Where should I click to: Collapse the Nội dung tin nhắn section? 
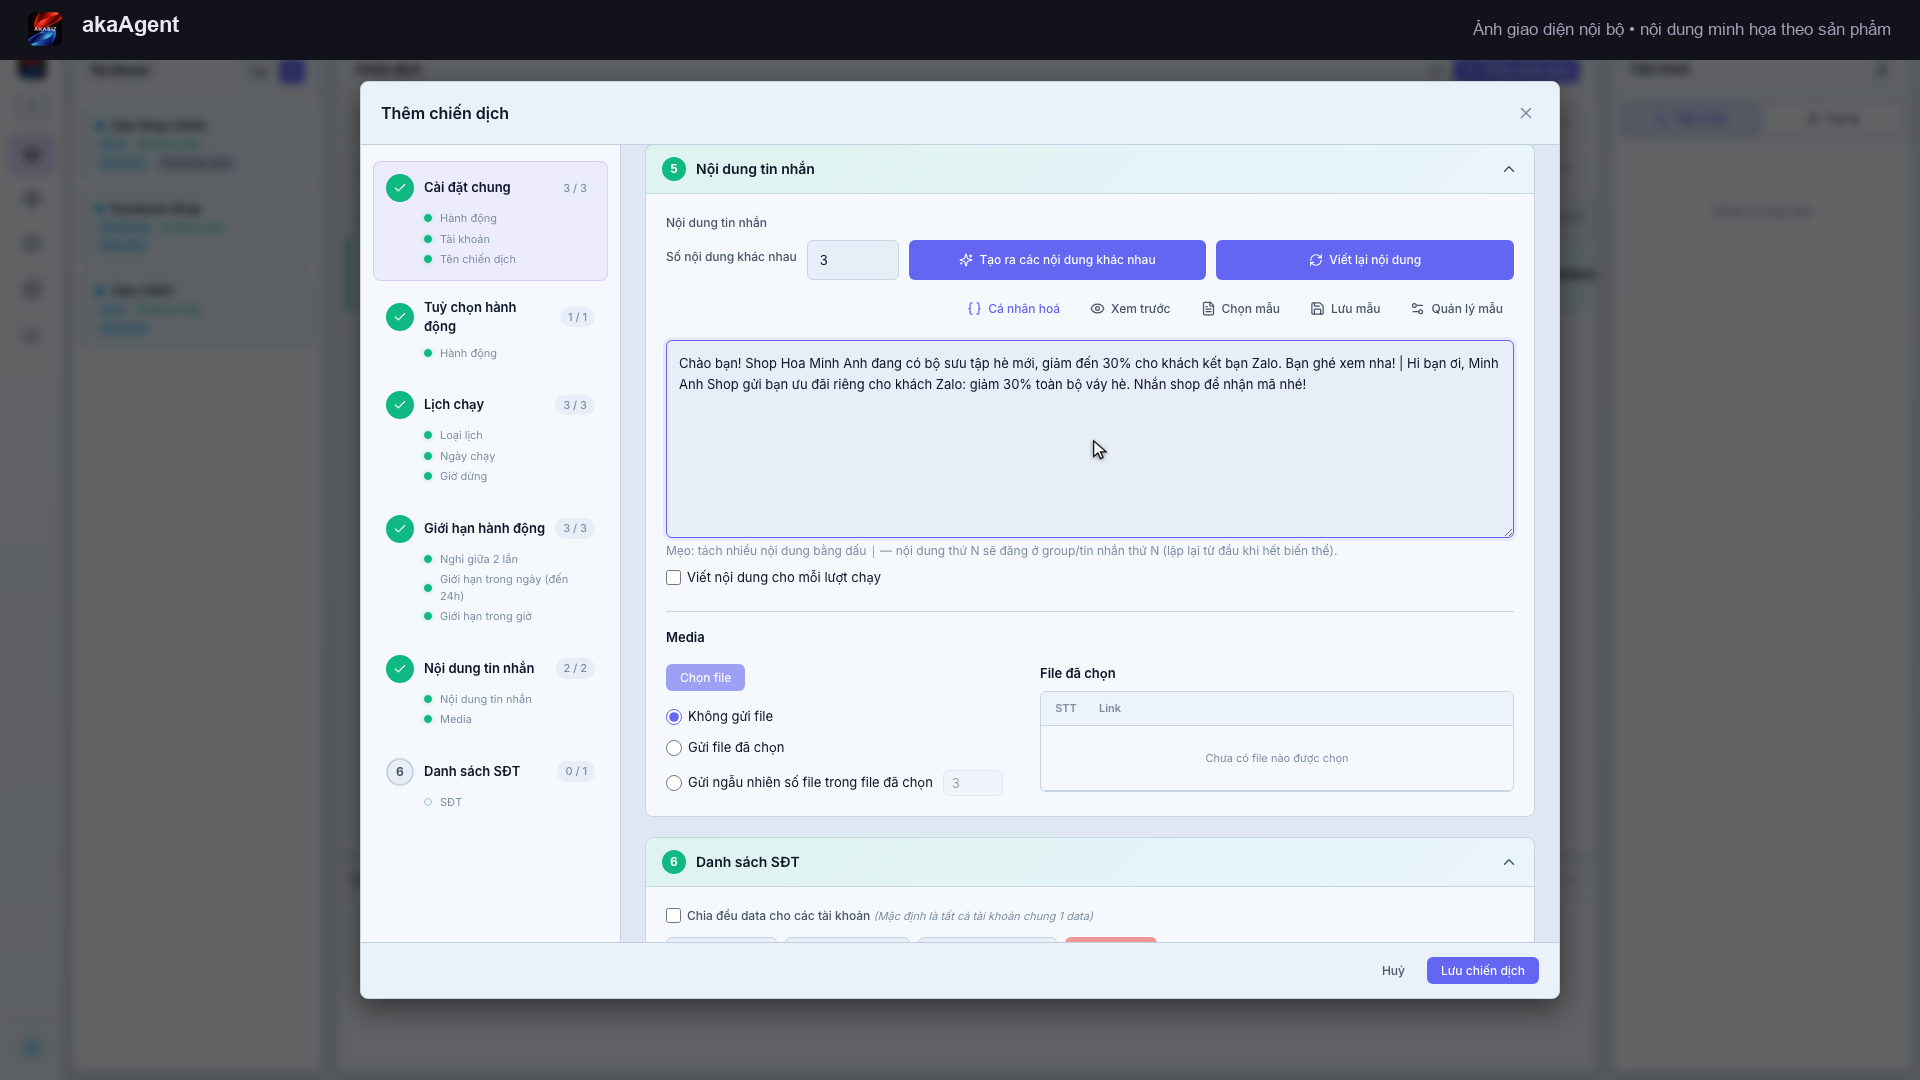[1509, 169]
